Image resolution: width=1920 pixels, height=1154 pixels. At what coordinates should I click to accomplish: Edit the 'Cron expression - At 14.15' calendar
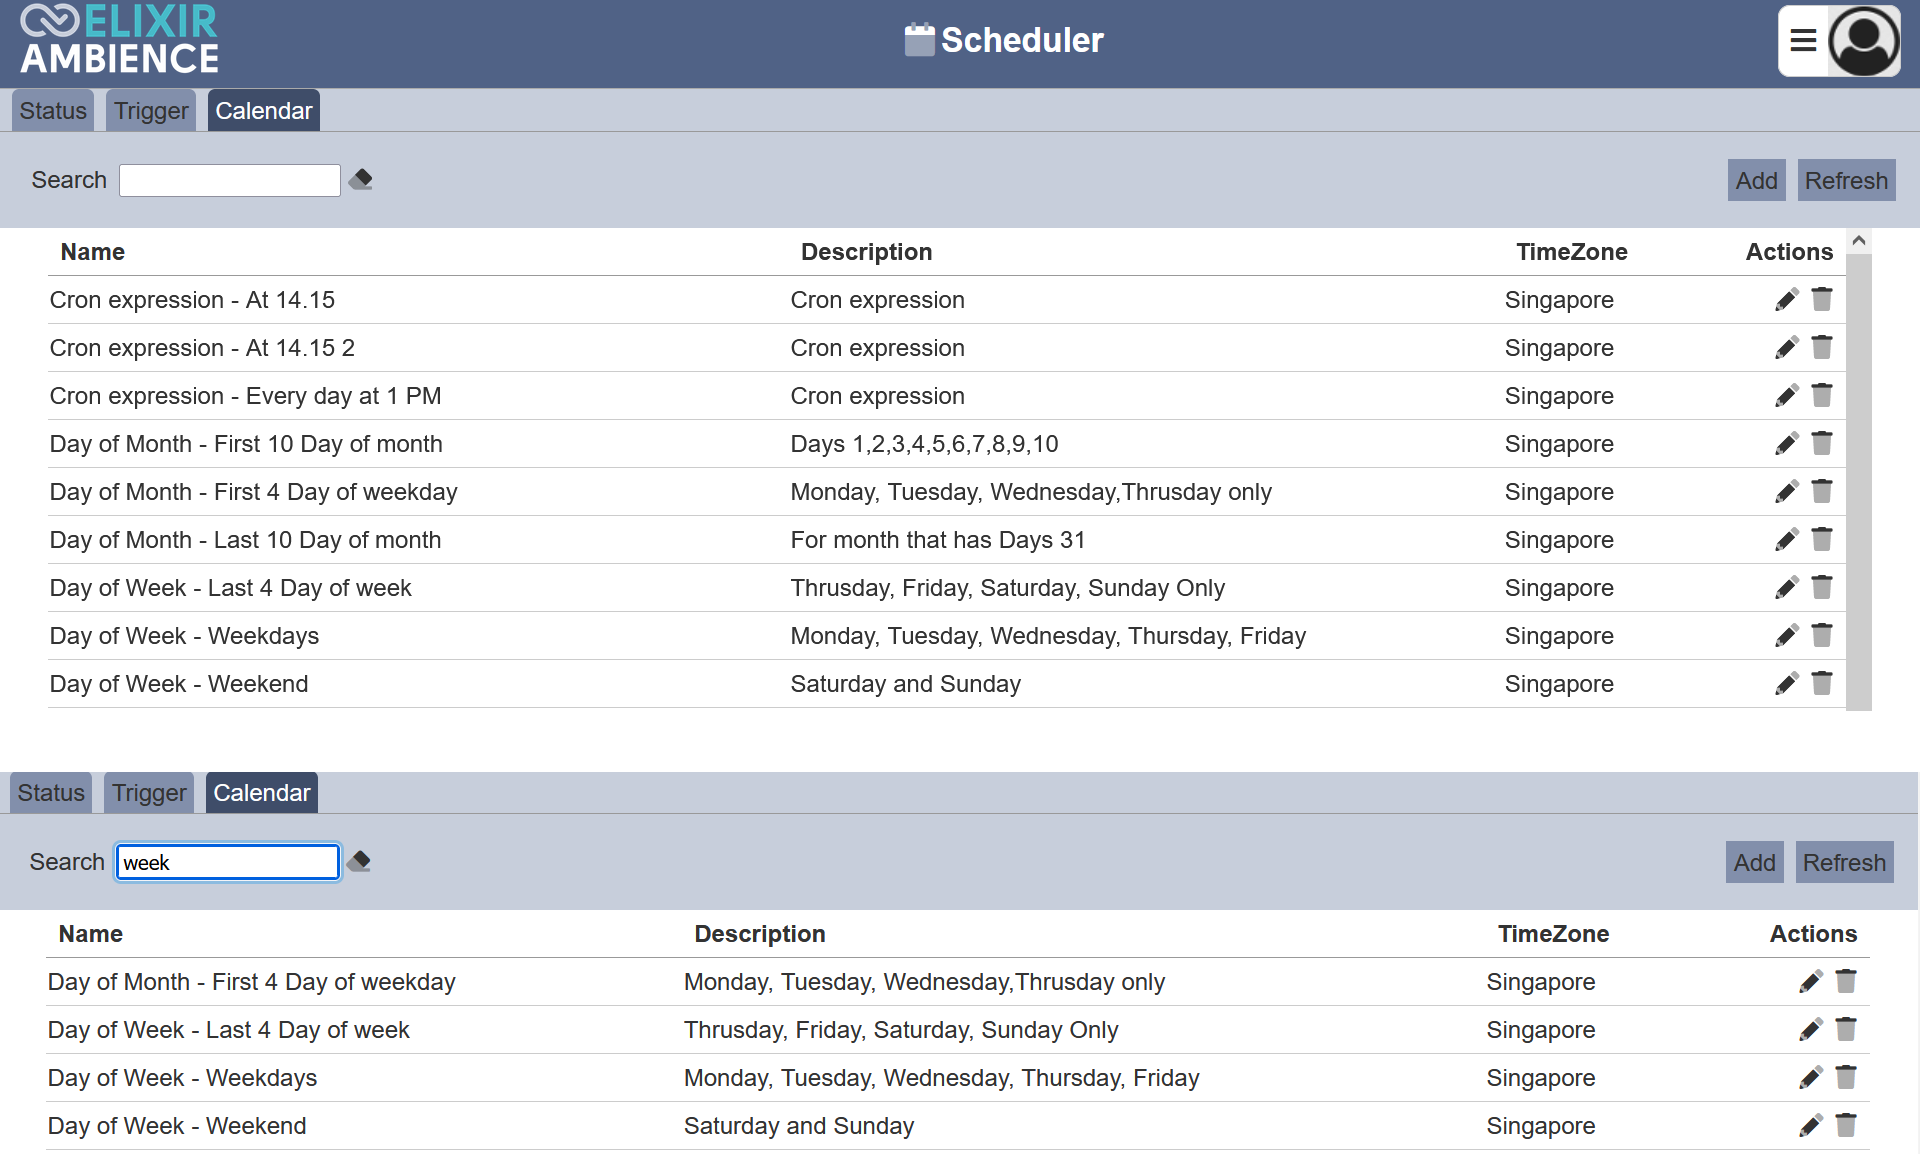(x=1786, y=300)
